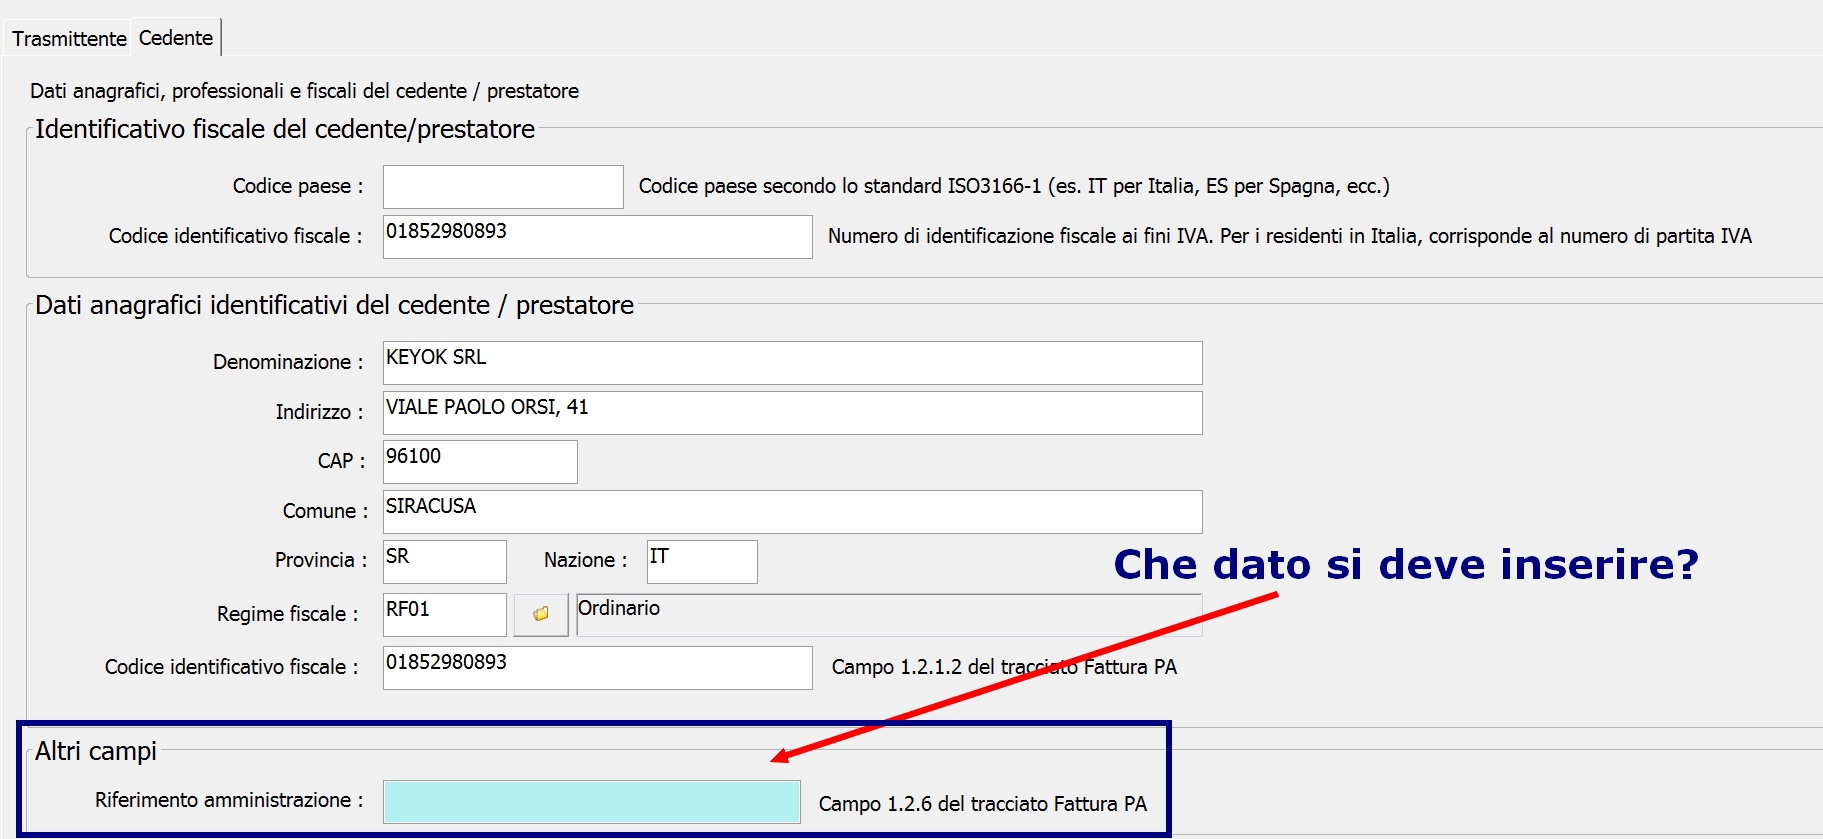This screenshot has height=839, width=1823.
Task: Click the 'Nazione :' label
Action: pos(586,560)
